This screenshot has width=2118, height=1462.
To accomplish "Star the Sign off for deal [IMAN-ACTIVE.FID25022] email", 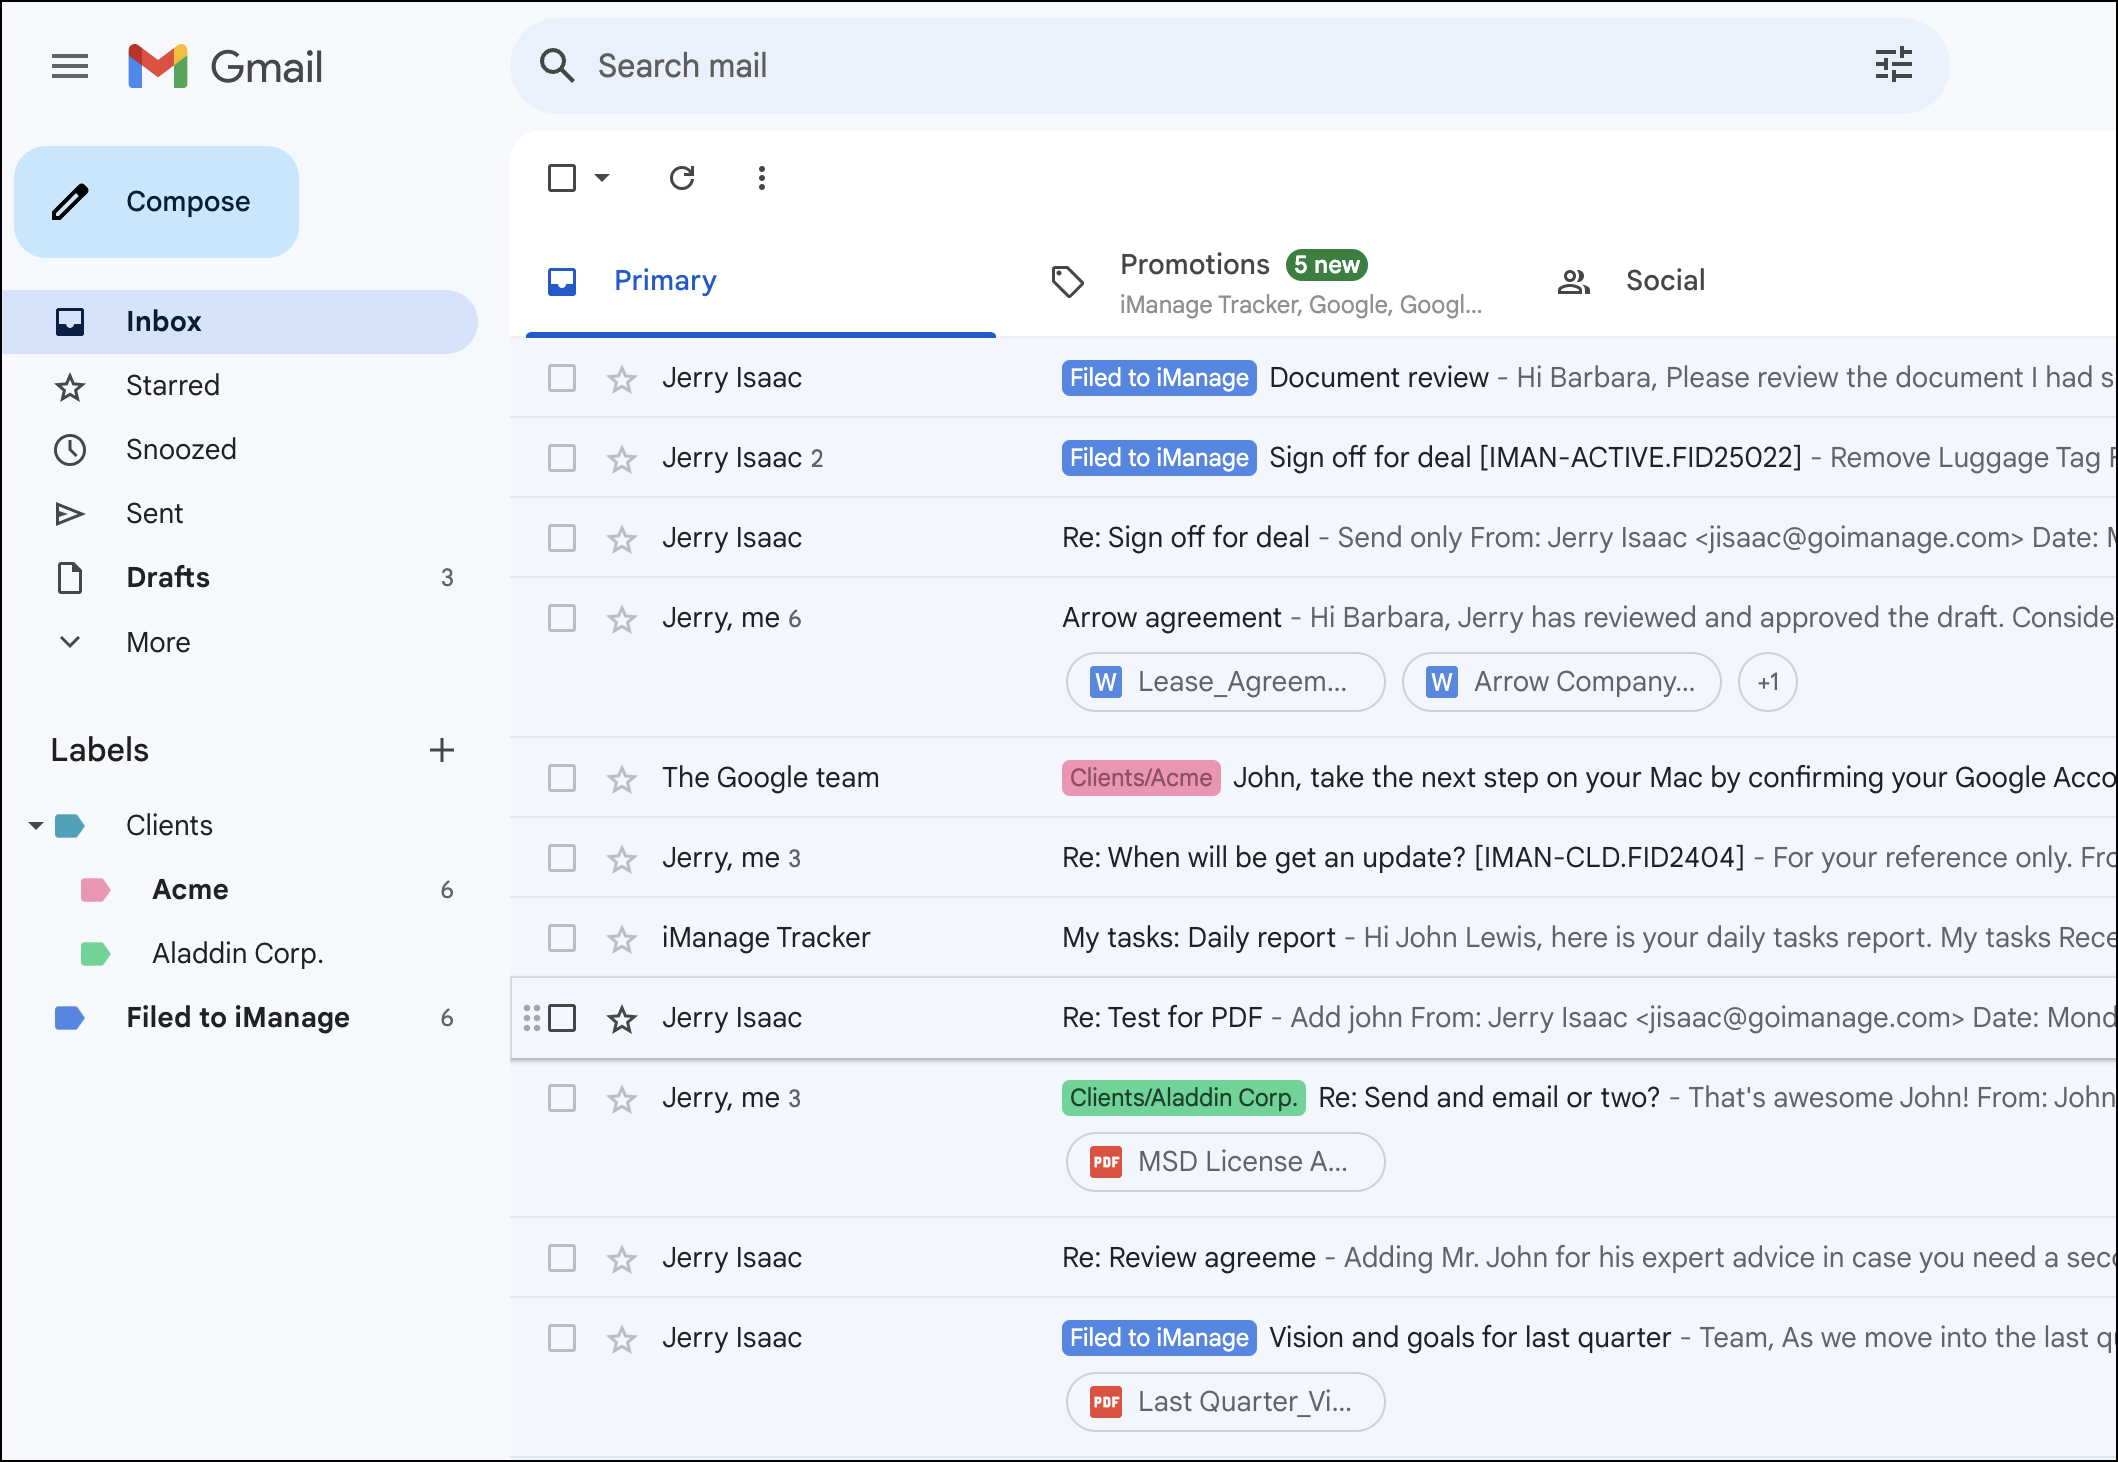I will click(x=622, y=458).
